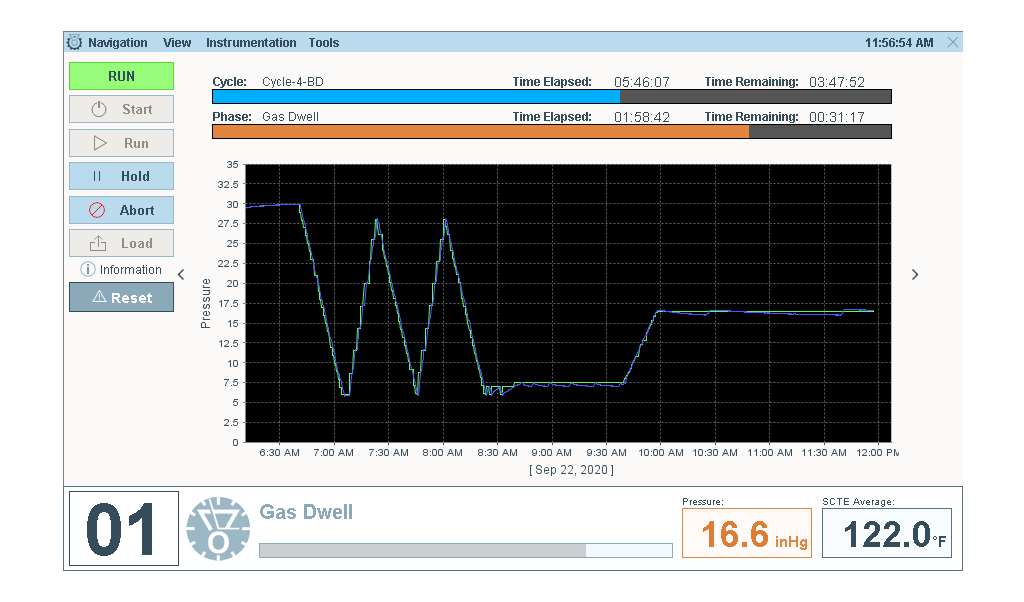Select the 16.6 inHg pressure readout
Viewport: 1024px width, 602px height.
(x=745, y=534)
